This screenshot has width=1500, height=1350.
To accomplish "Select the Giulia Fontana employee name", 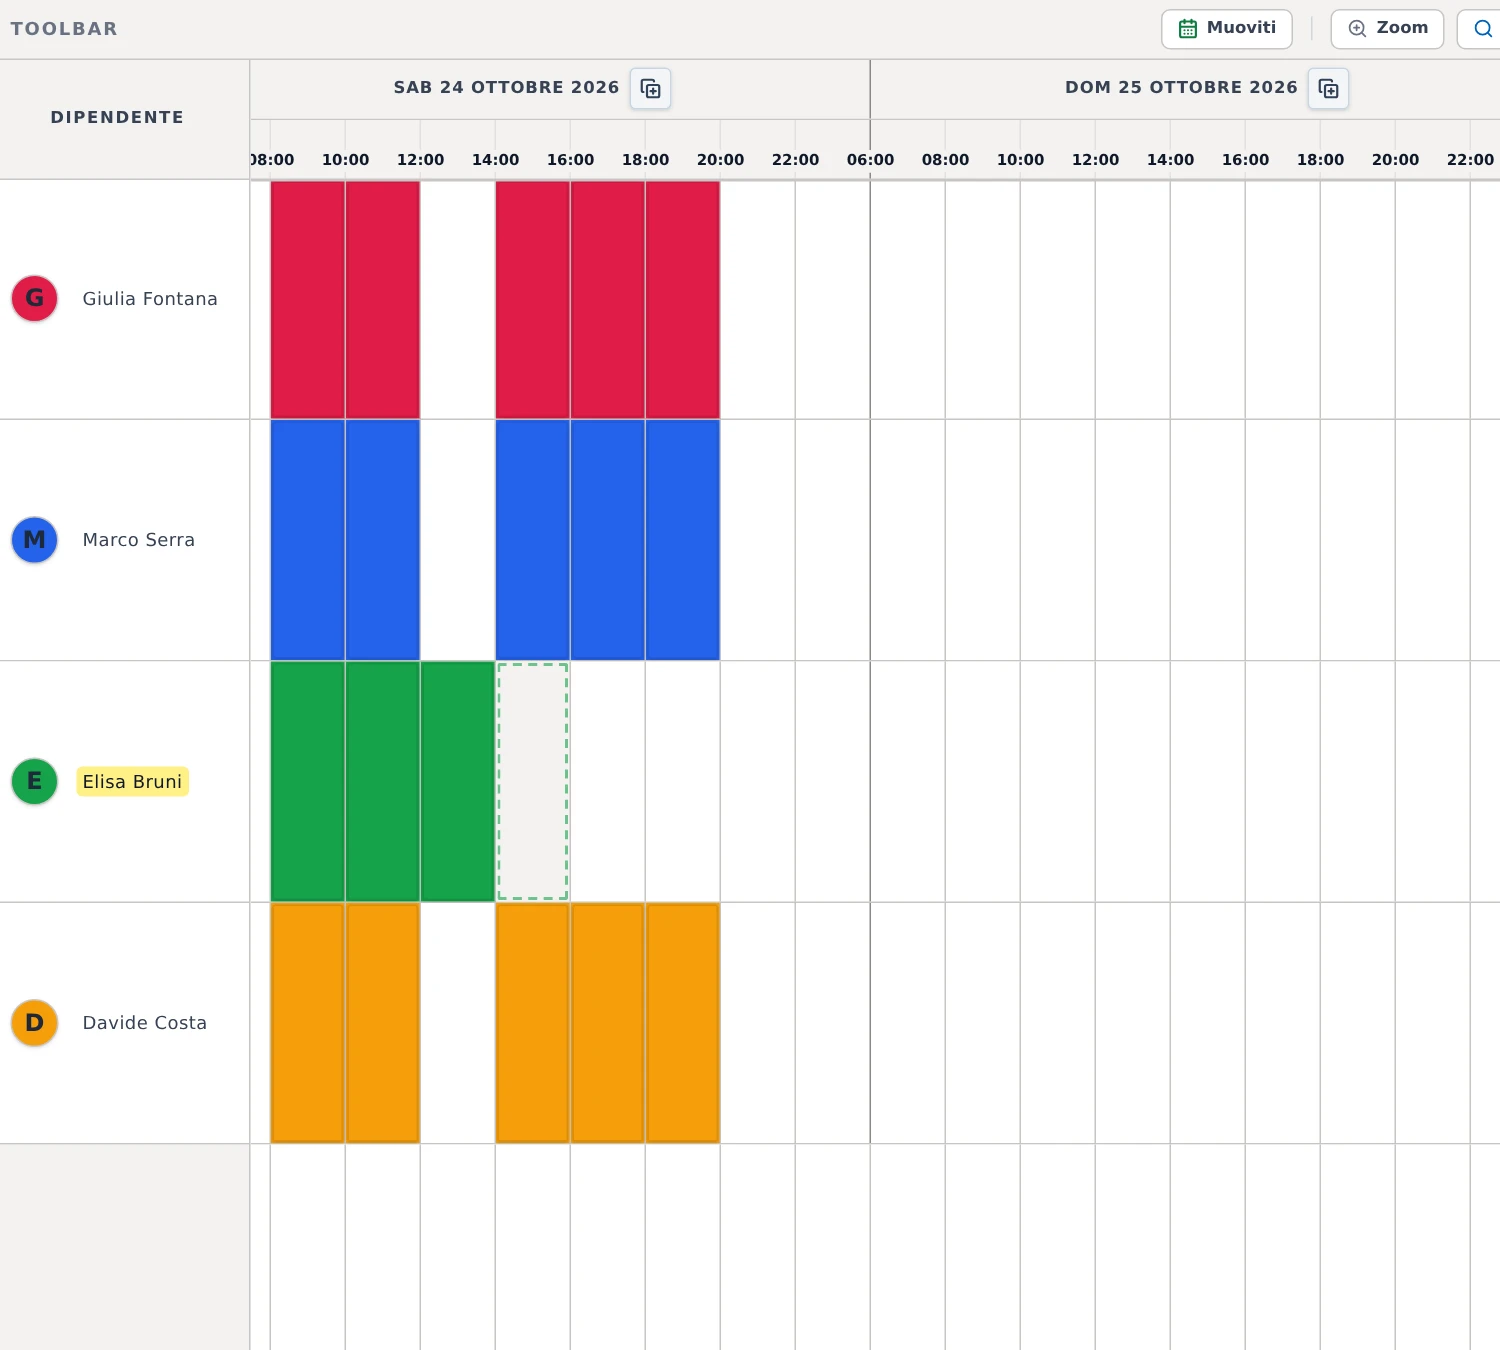I will coord(150,299).
